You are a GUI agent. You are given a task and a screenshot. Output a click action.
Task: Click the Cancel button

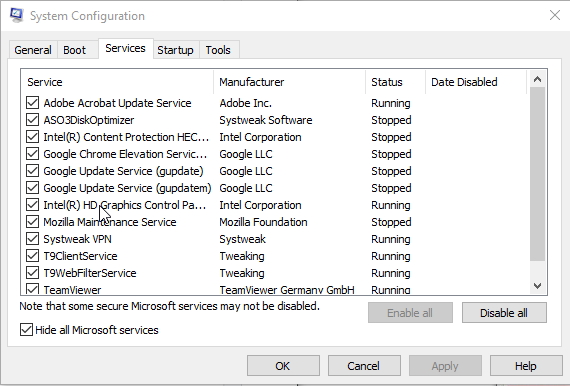pos(364,366)
